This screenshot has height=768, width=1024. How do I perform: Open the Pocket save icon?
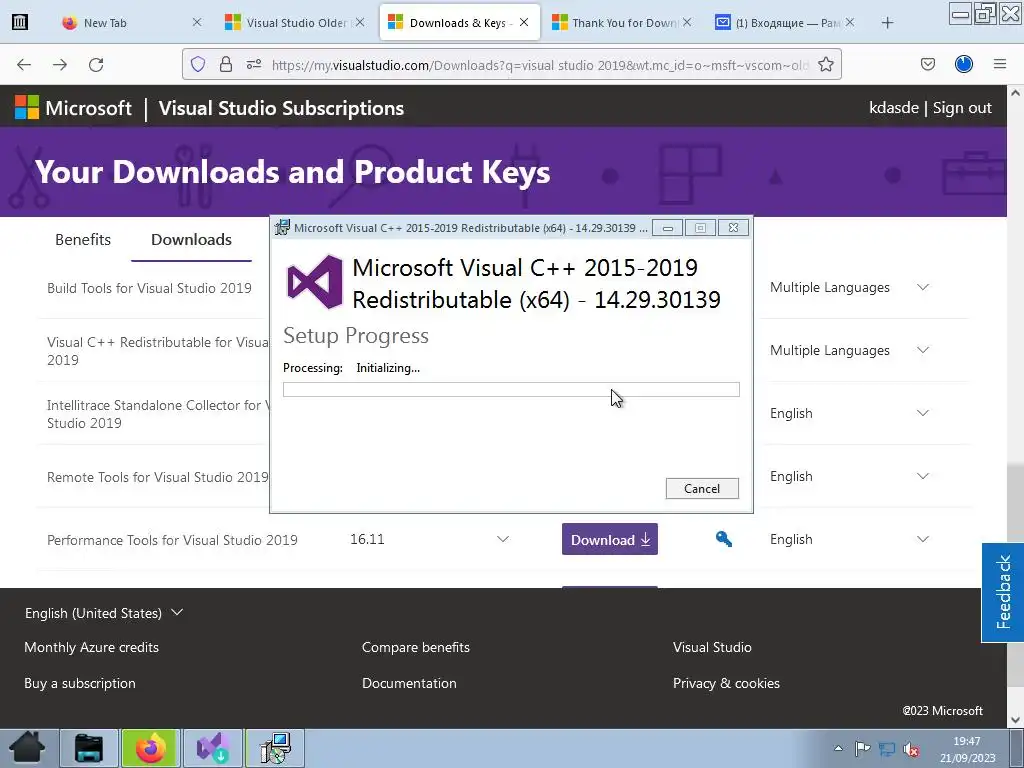click(x=927, y=64)
